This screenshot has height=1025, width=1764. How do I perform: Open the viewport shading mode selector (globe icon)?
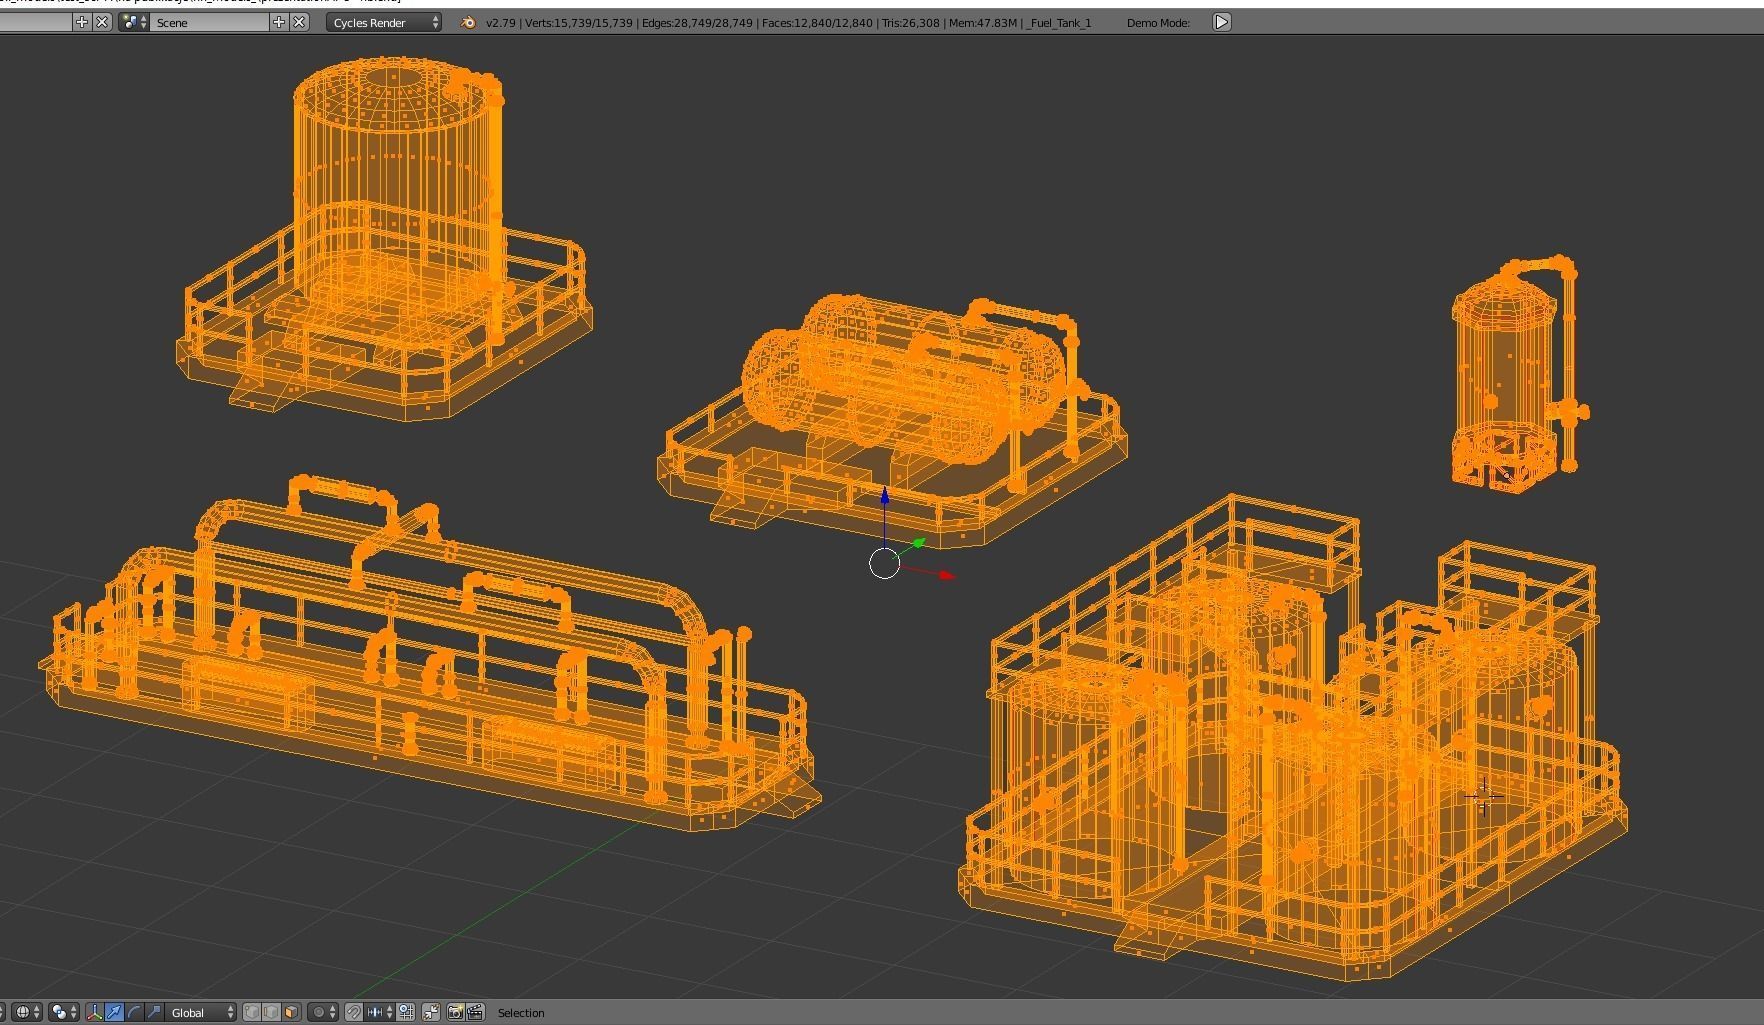[28, 1012]
